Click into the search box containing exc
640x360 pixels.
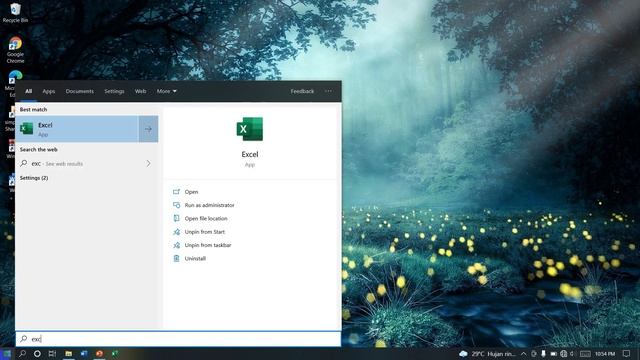coord(178,339)
